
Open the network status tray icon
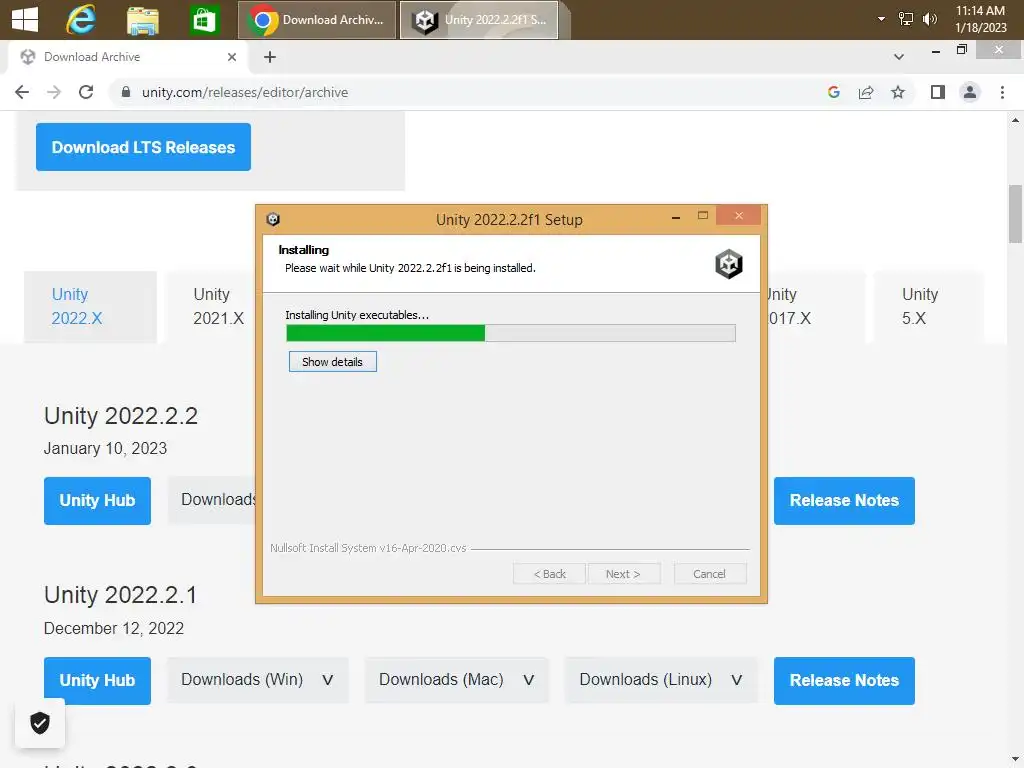click(x=905, y=19)
